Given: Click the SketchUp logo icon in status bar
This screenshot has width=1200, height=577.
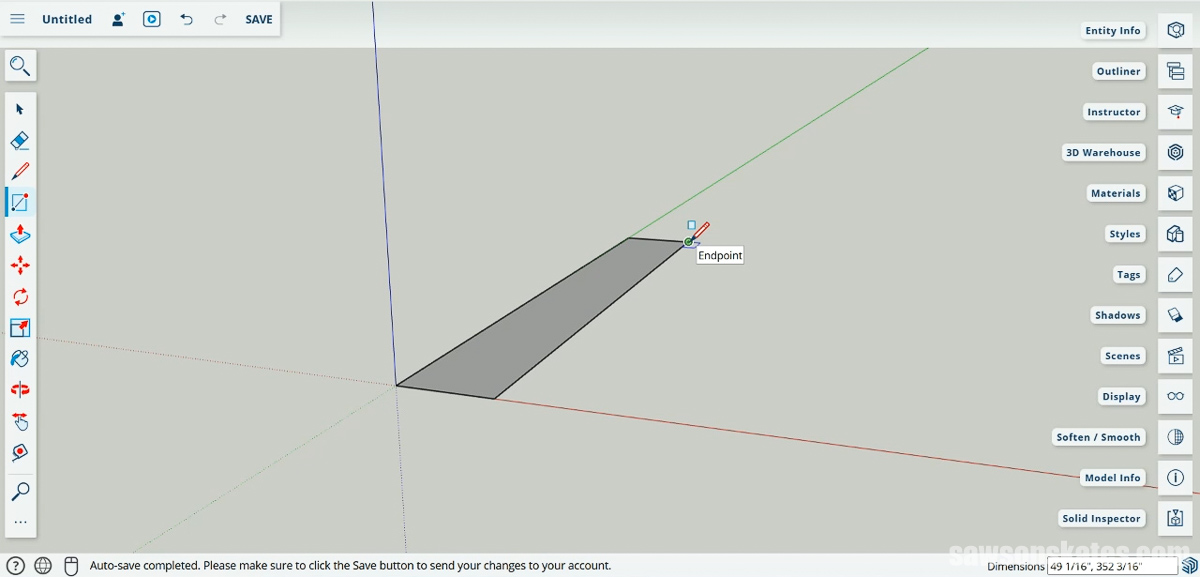Looking at the screenshot, I should pos(1189,566).
